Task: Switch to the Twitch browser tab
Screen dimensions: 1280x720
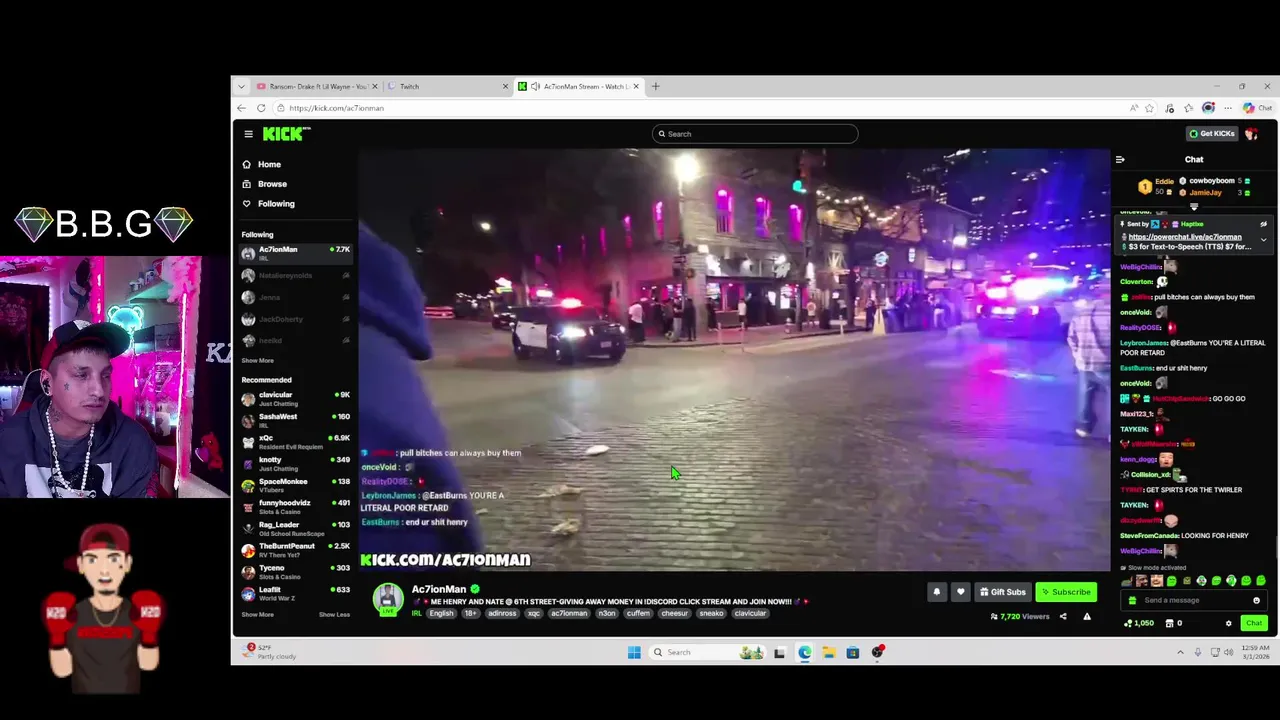Action: 447,86
